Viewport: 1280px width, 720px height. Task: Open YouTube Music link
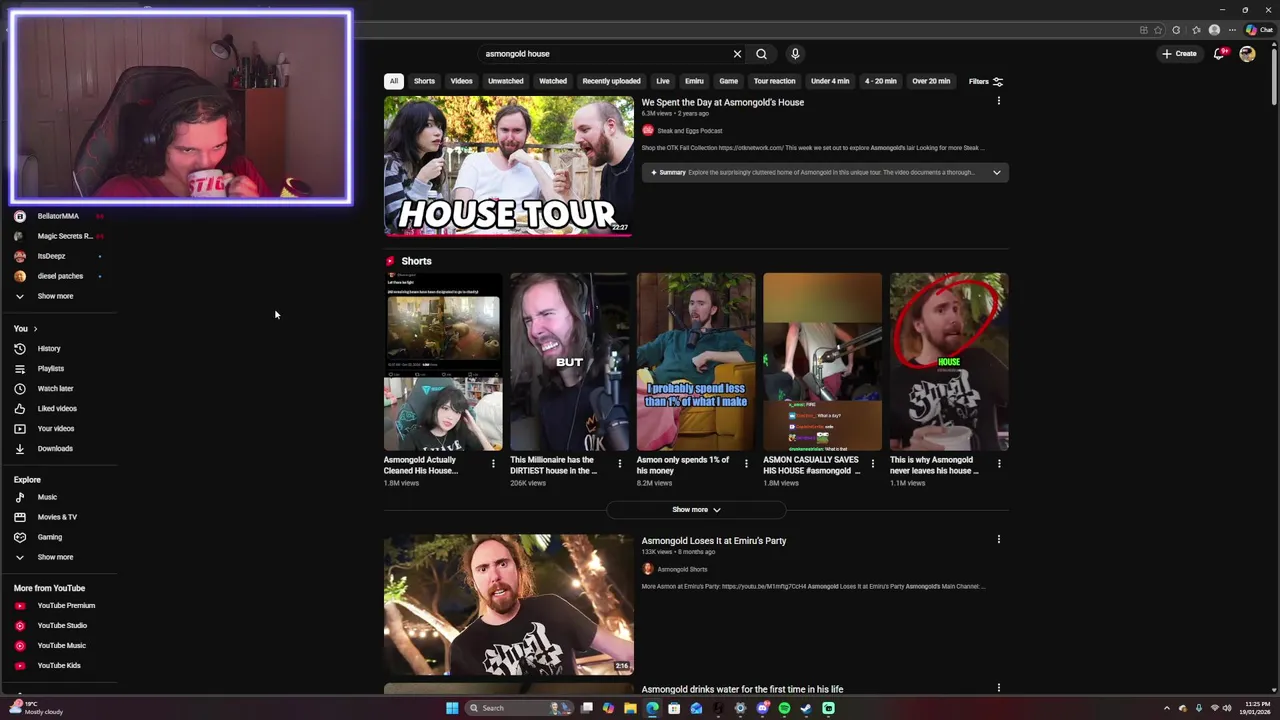[60, 646]
